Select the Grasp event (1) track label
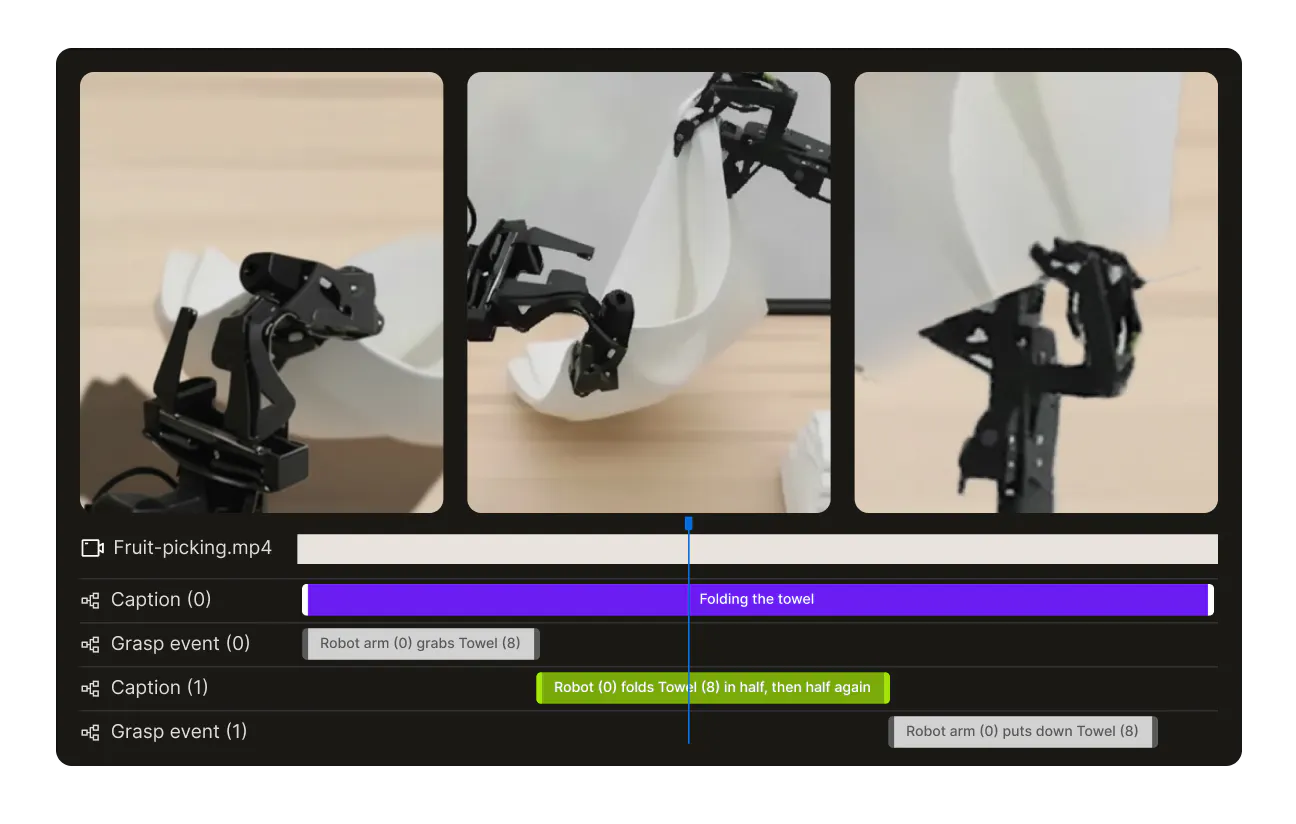The width and height of the screenshot is (1296, 824). (179, 731)
